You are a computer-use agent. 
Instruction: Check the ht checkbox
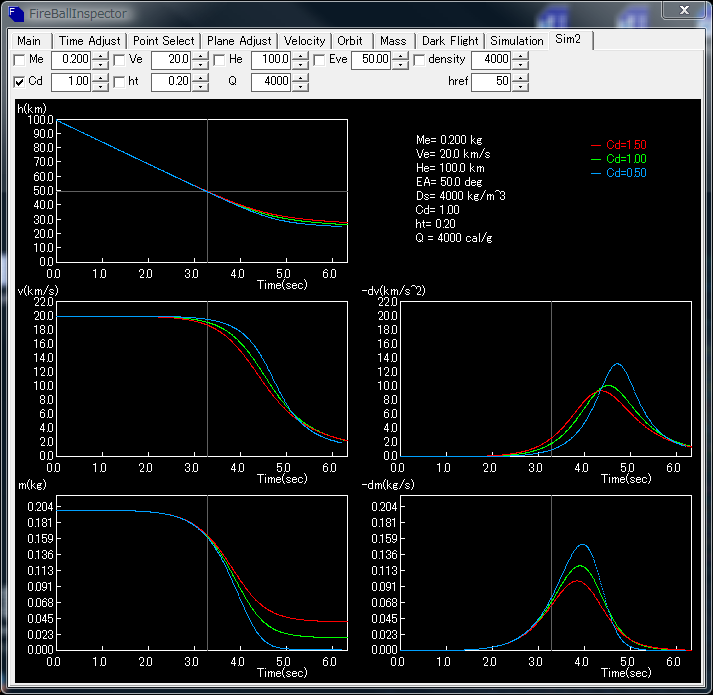click(120, 82)
